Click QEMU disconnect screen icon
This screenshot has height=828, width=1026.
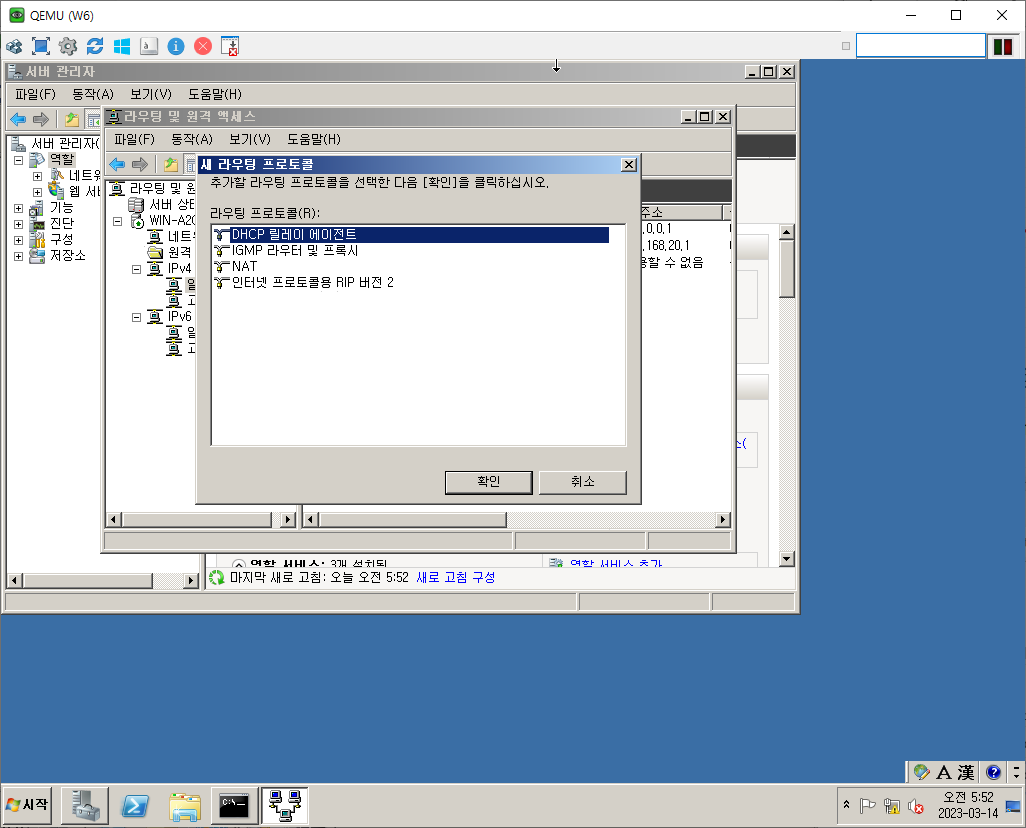point(230,46)
